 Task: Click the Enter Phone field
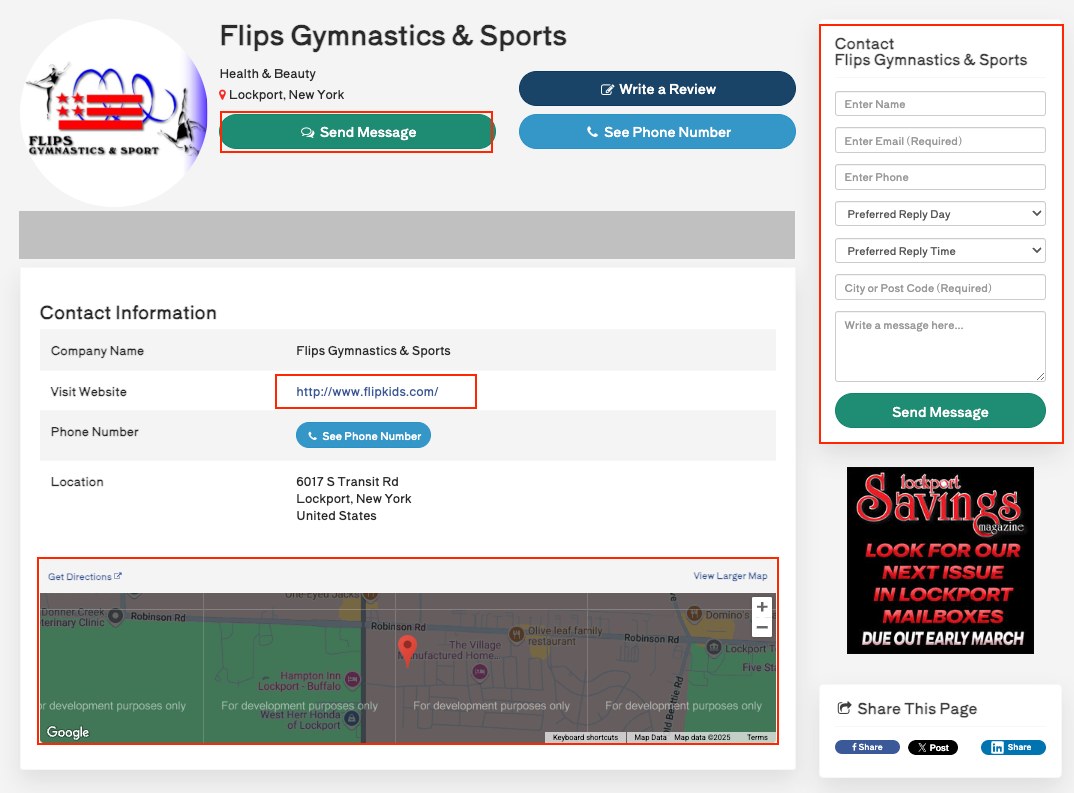click(x=940, y=177)
